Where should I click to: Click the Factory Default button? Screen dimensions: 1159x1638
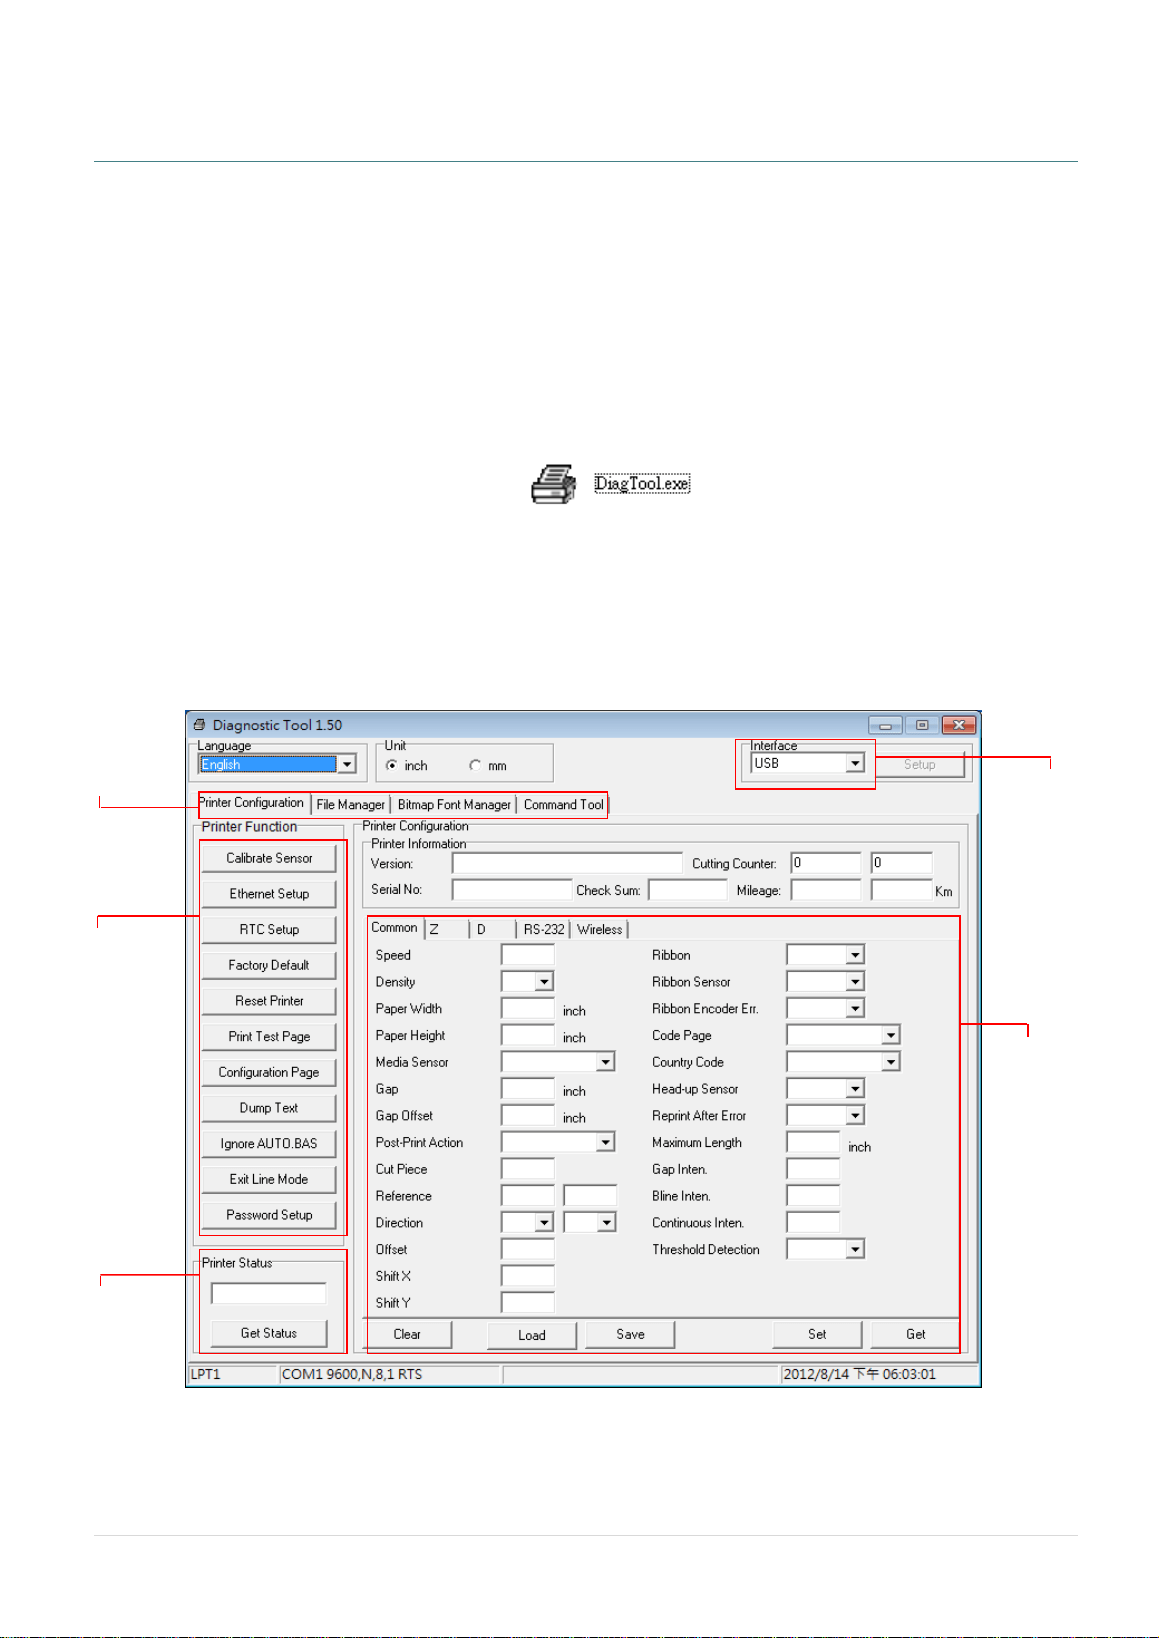point(269,965)
